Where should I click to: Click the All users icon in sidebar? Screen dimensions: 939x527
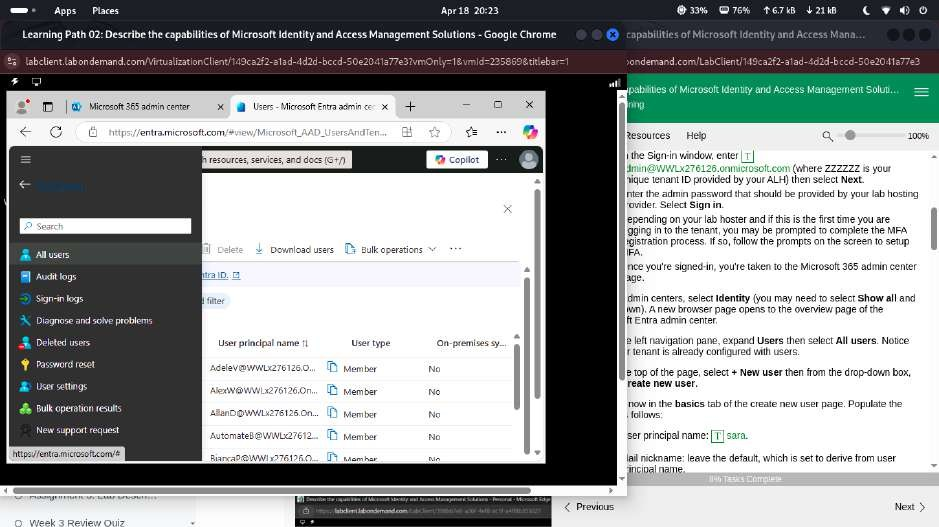tap(26, 255)
